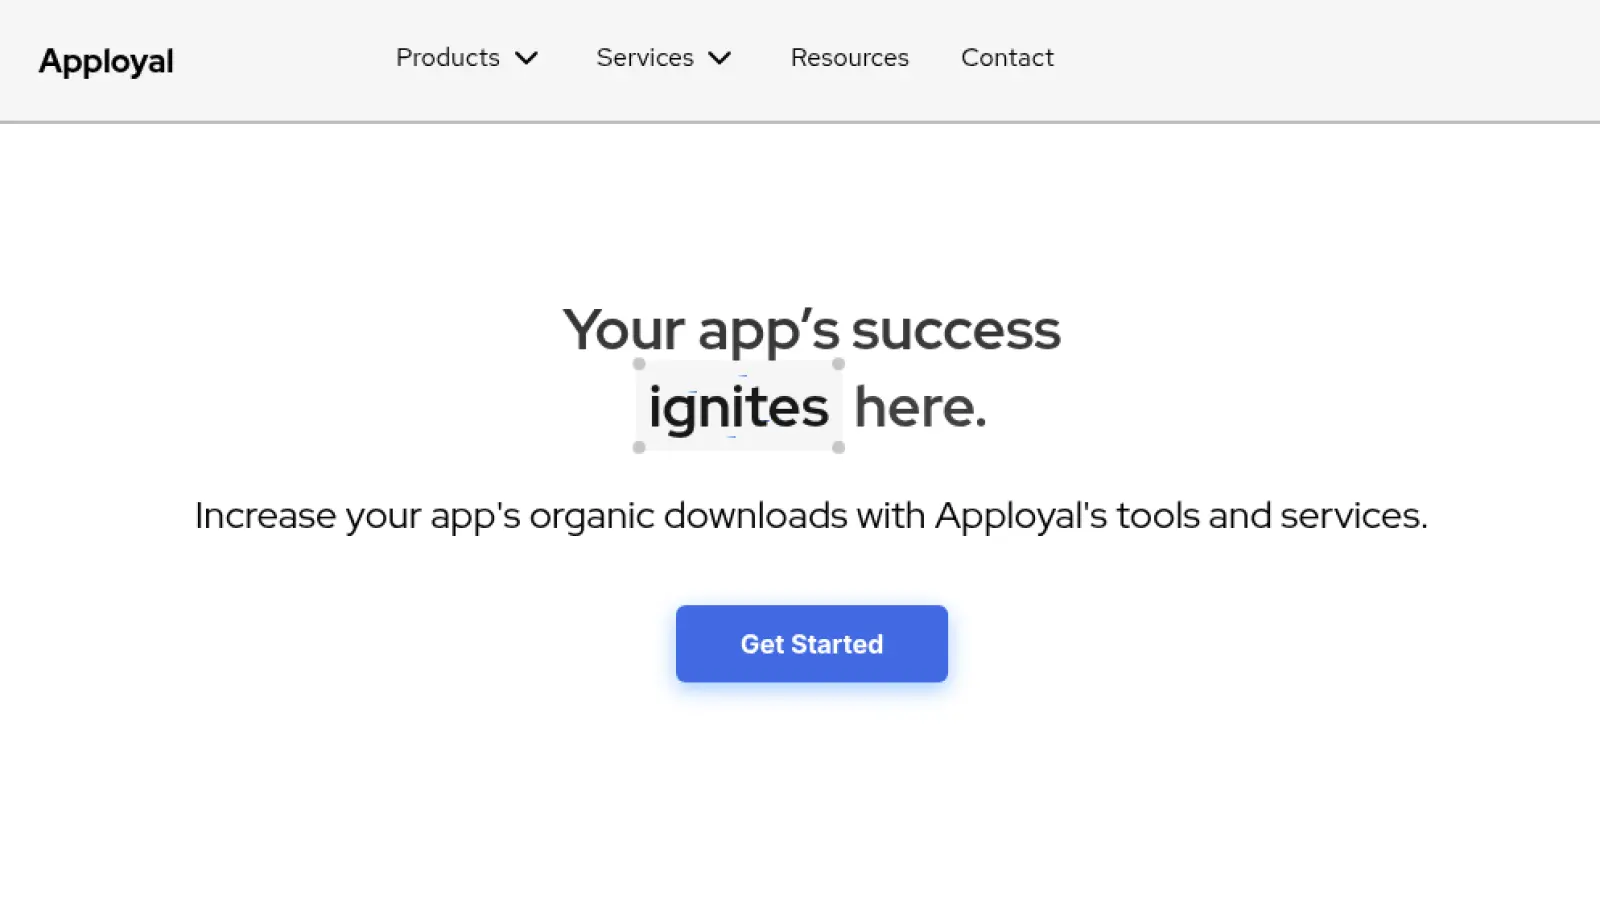Click the top-left resize handle of 'ignites'
Screen dimensions: 1600x900
pyautogui.click(x=637, y=363)
